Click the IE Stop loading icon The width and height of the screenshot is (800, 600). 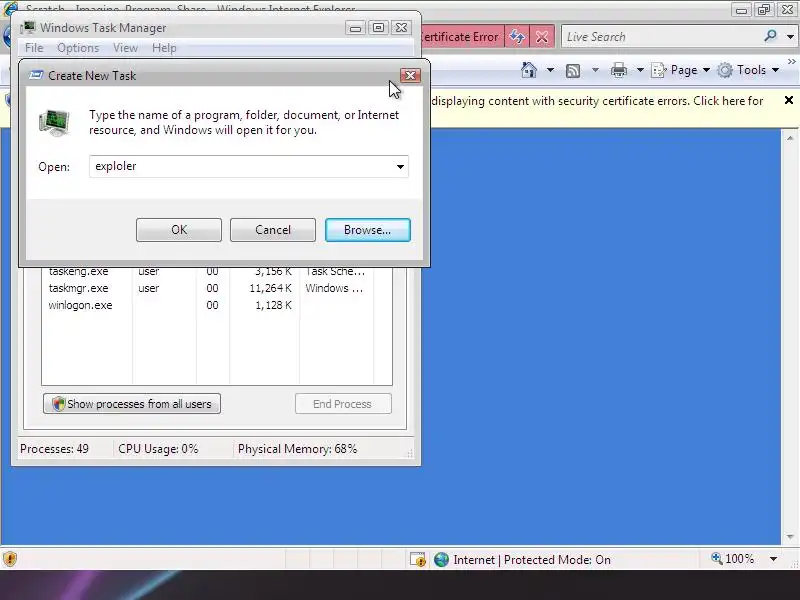pos(542,37)
